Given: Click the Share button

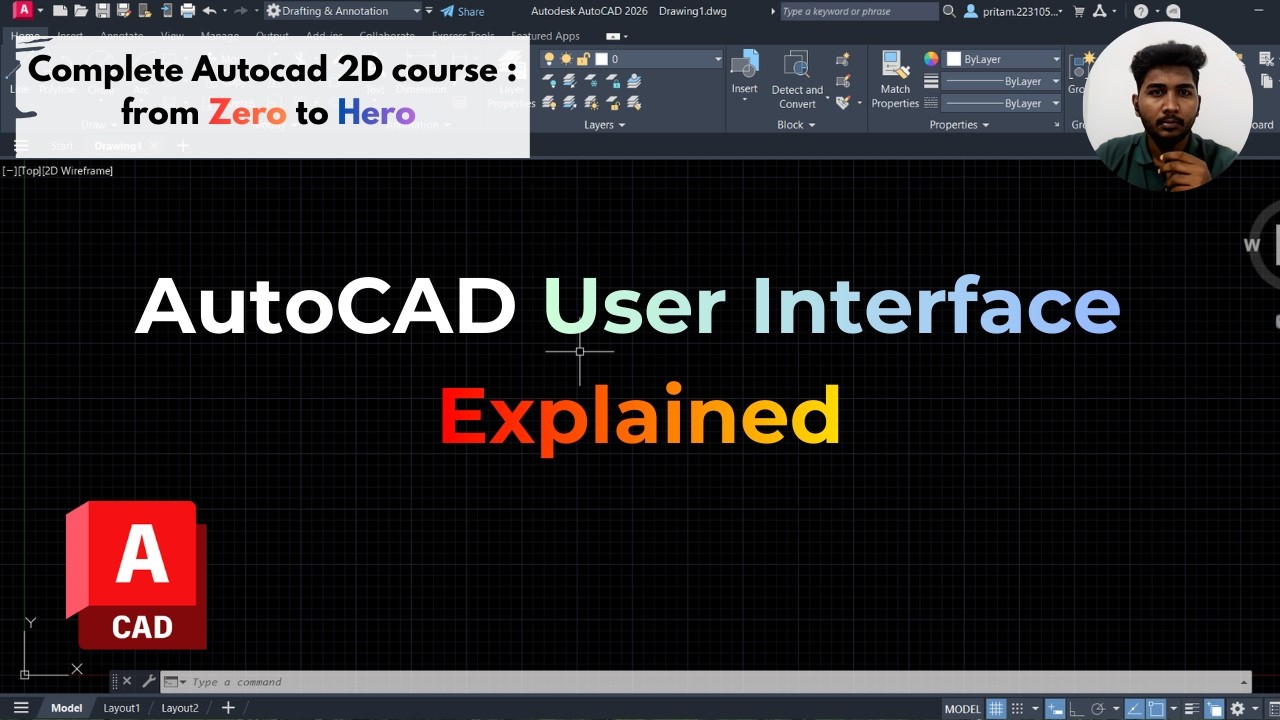Looking at the screenshot, I should [x=462, y=11].
